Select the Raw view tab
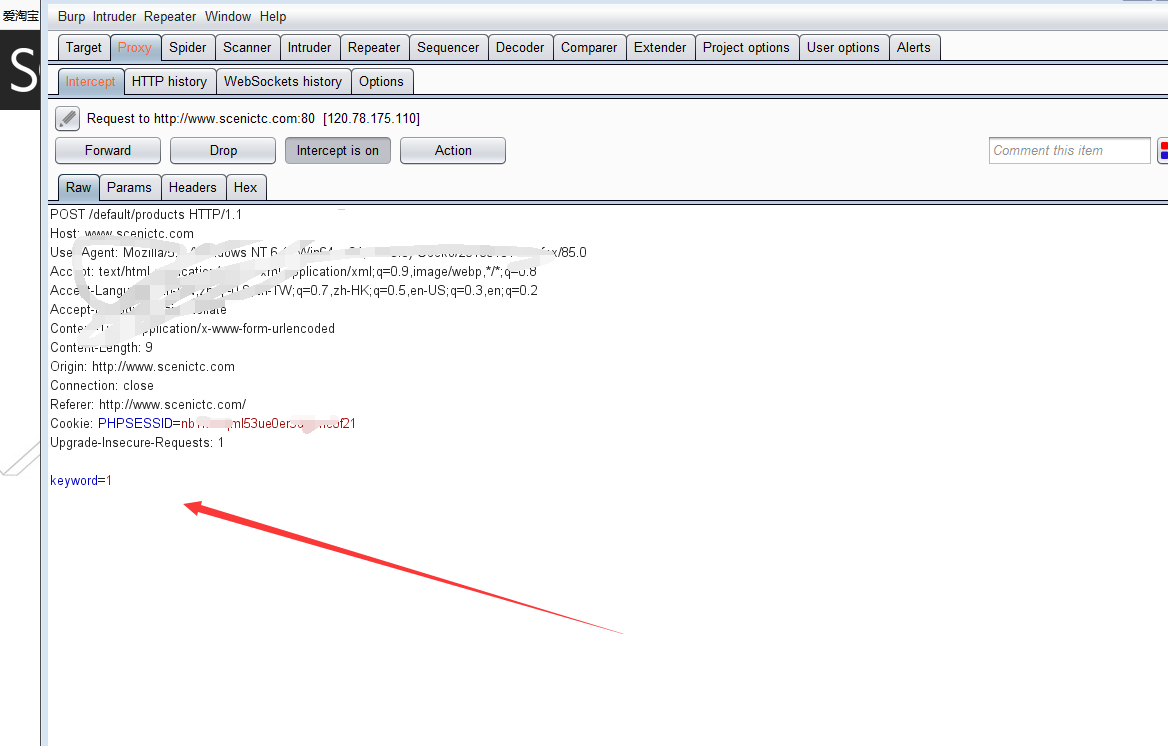The width and height of the screenshot is (1168, 746). pyautogui.click(x=78, y=188)
